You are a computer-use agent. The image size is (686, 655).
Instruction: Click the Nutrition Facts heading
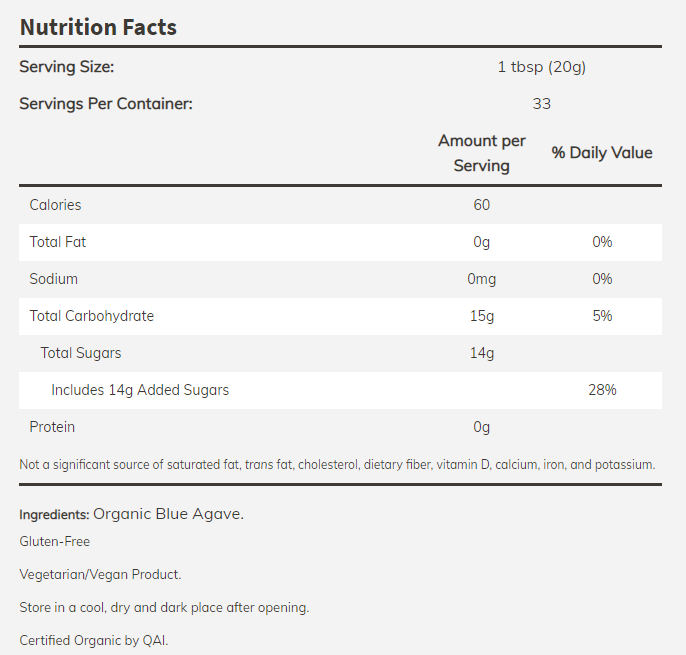click(x=98, y=27)
